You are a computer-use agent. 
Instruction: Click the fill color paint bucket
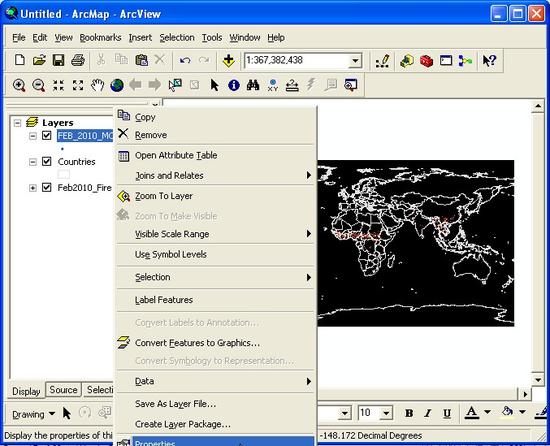pos(508,412)
